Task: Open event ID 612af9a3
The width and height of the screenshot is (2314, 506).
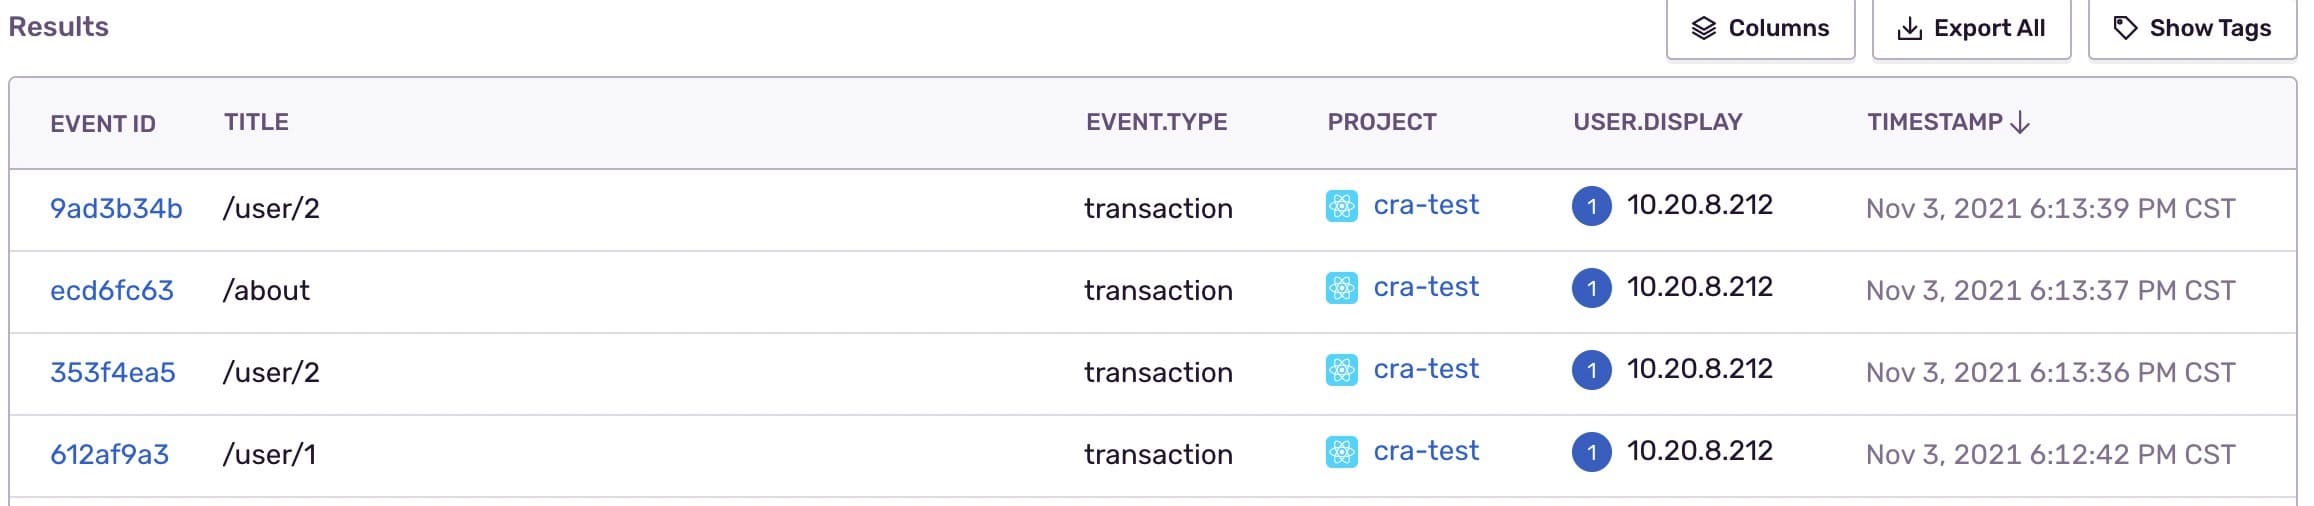Action: tap(110, 454)
